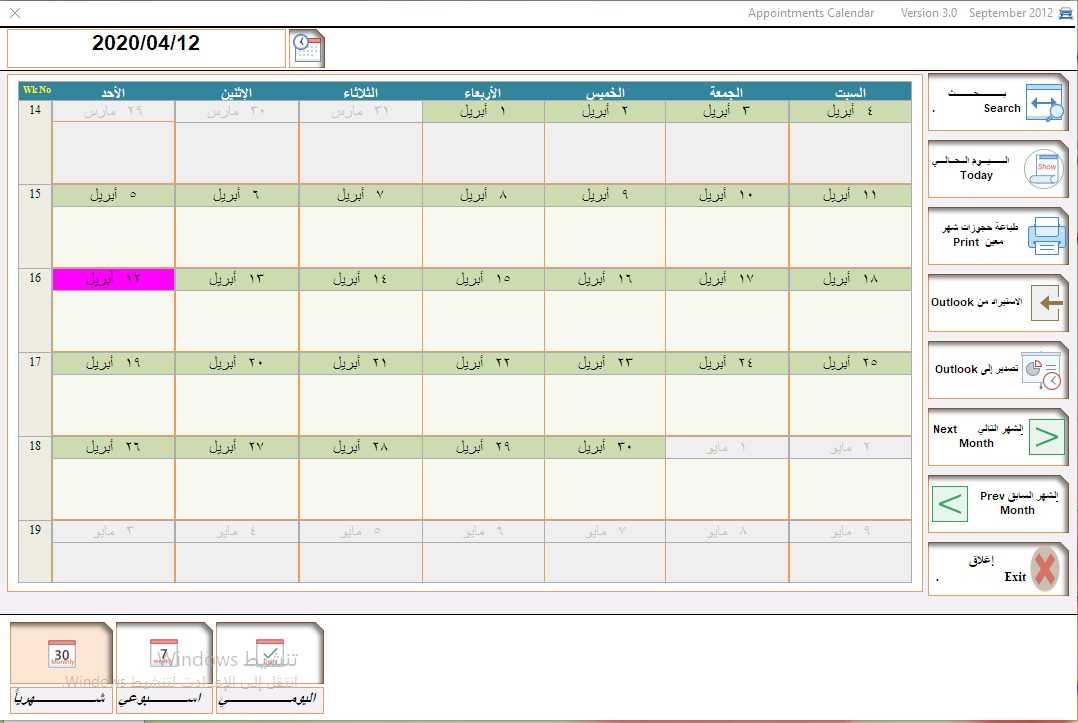Click the Search button label
The width and height of the screenshot is (1078, 723).
tap(1002, 108)
